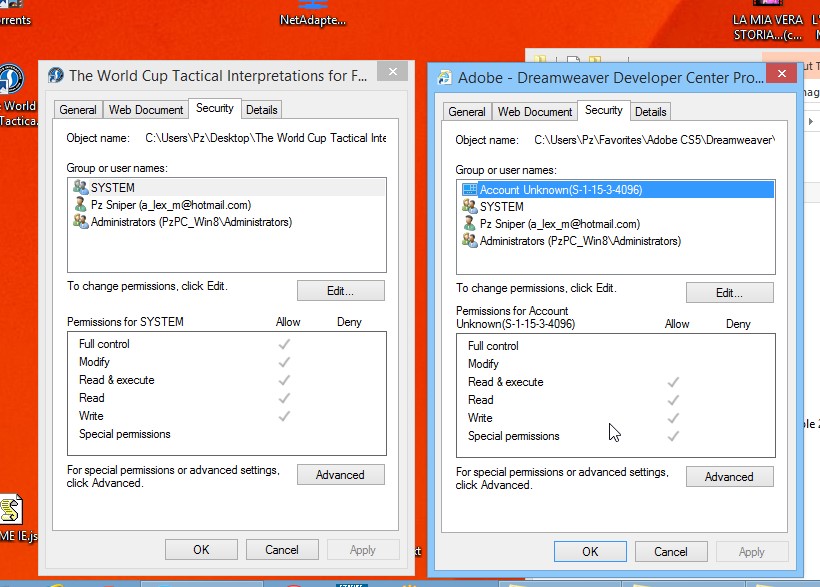Viewport: 820px width, 587px height.
Task: Click "Read & execute" permission in Dreamweaver dialog
Action: coord(506,382)
